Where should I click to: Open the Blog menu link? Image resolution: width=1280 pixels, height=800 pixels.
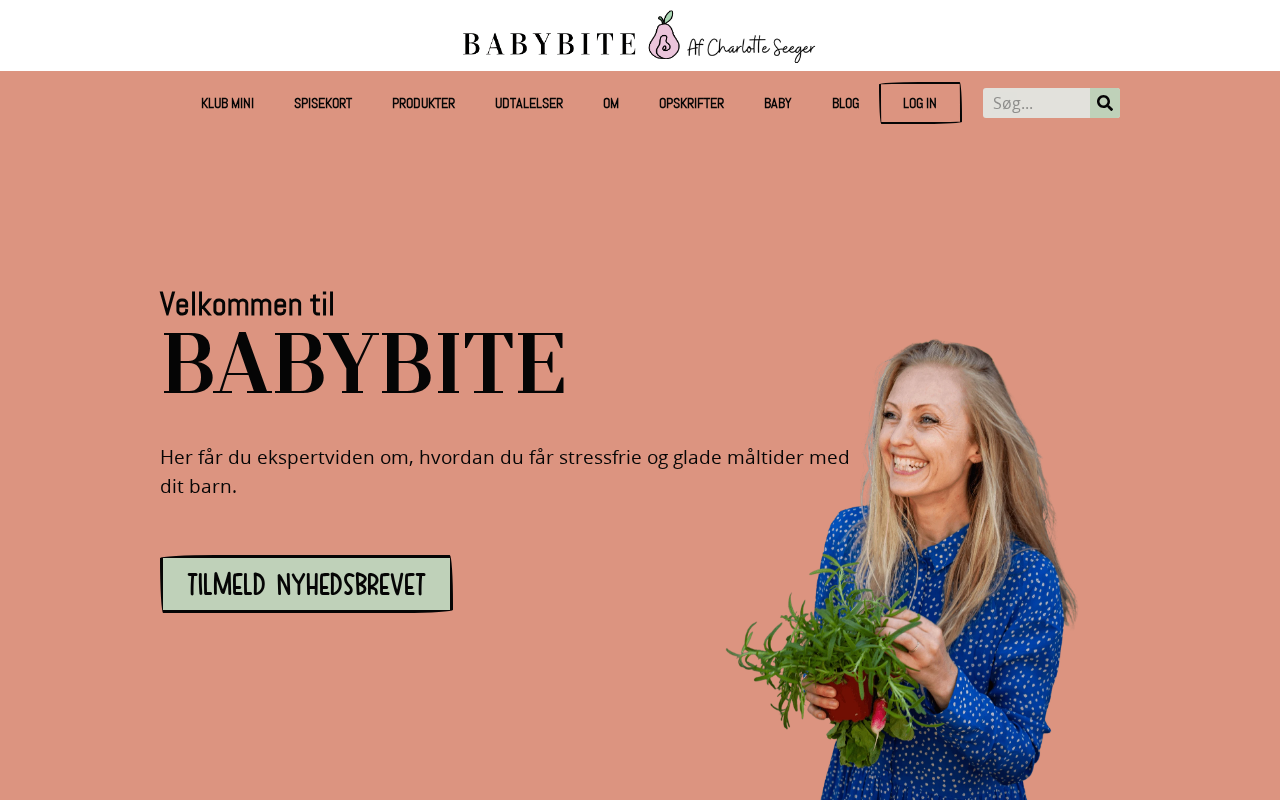[x=845, y=103]
